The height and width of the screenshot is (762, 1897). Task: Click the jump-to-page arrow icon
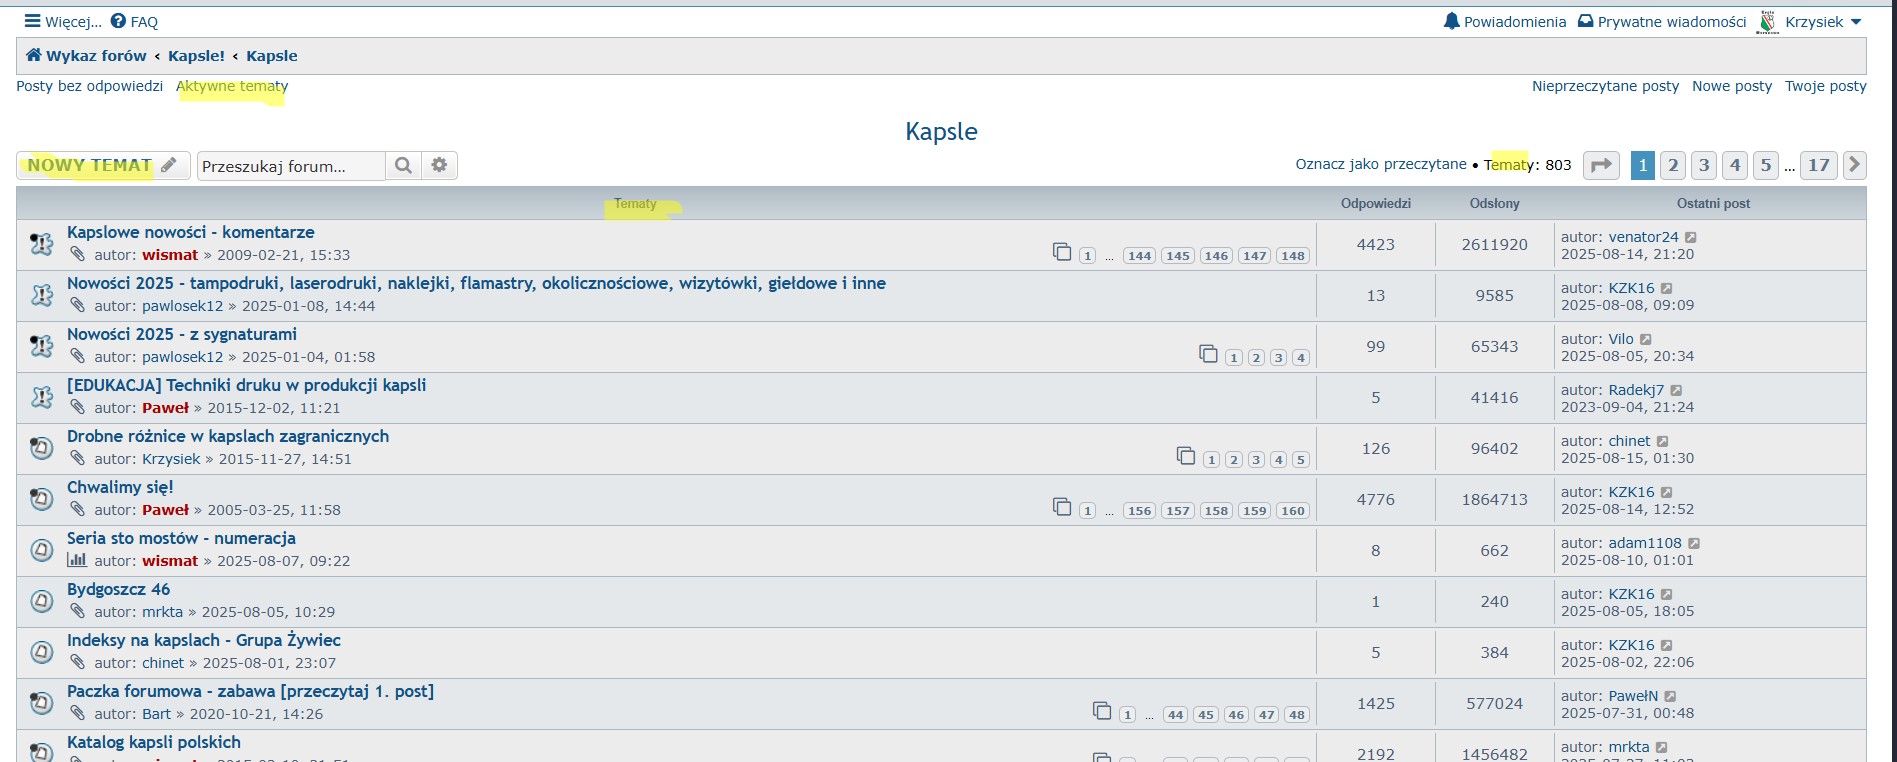click(1601, 166)
